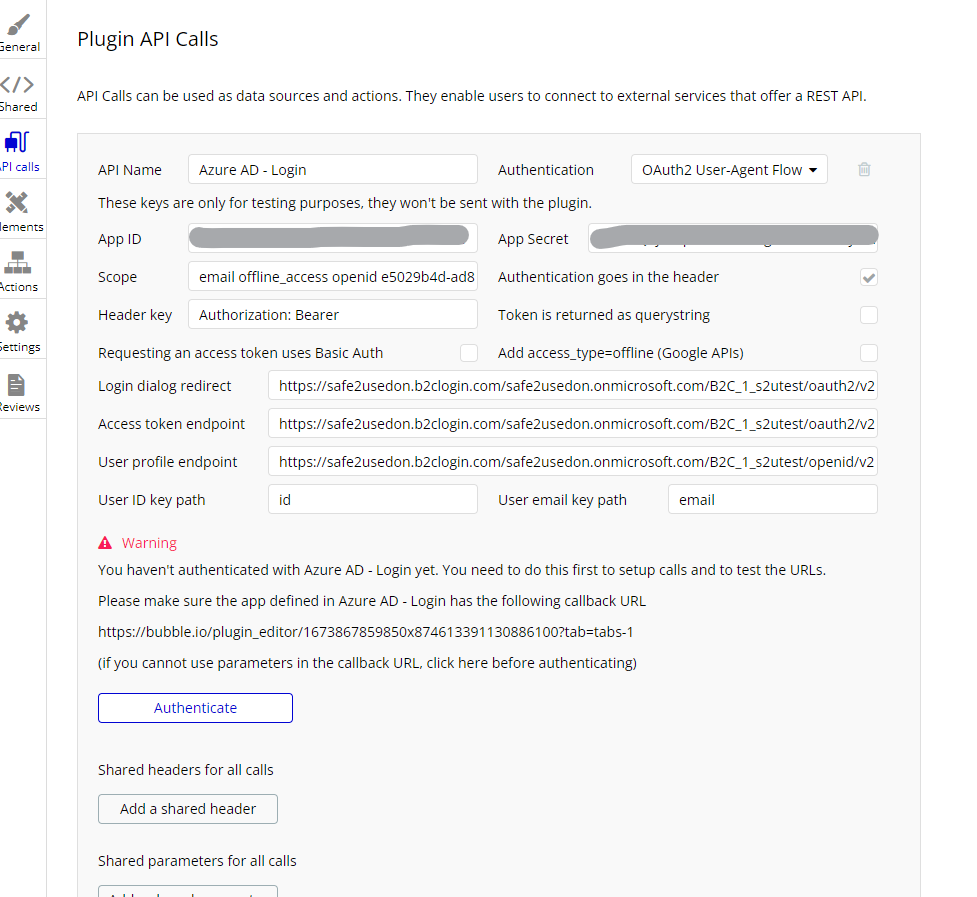Viewport: 977px width, 897px height.
Task: Click the red Warning triangle icon
Action: [x=105, y=543]
